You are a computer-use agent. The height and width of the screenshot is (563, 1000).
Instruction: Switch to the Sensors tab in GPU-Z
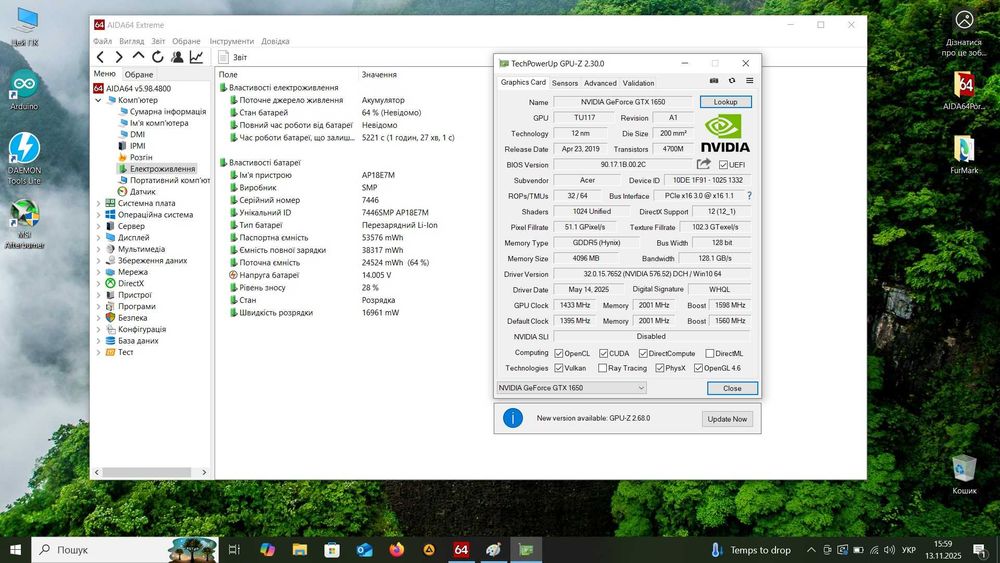(564, 83)
